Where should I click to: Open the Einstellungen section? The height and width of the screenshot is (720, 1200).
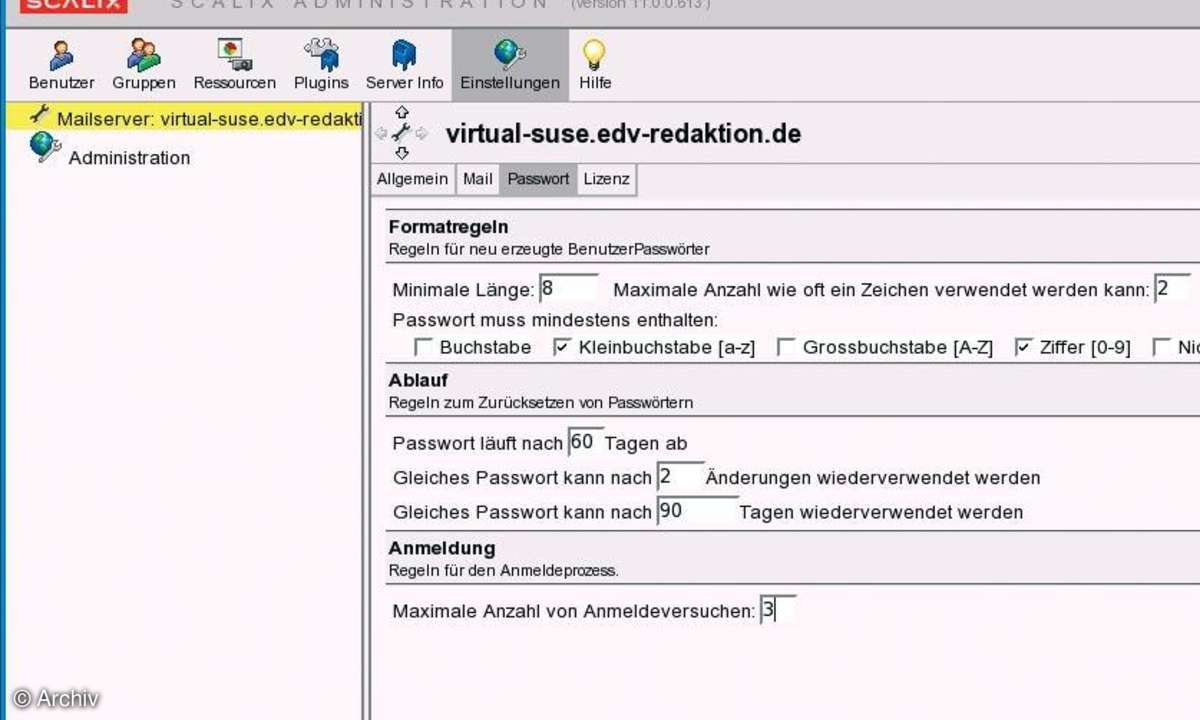pos(509,65)
